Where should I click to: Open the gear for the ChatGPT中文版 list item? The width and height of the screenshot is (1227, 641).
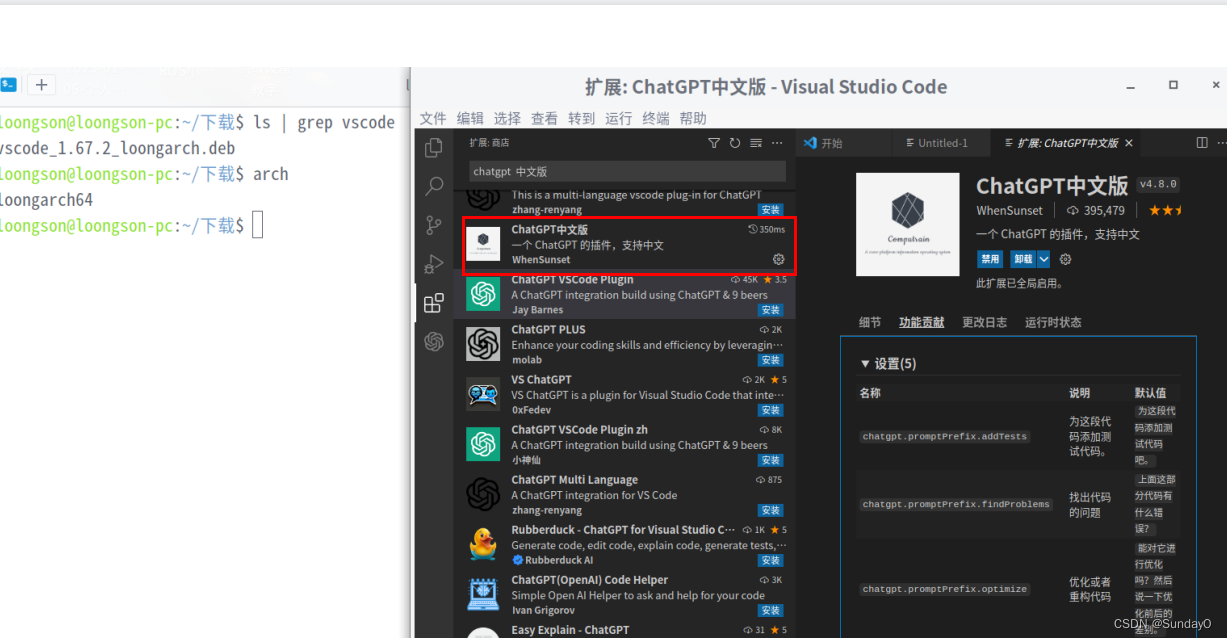click(x=779, y=259)
